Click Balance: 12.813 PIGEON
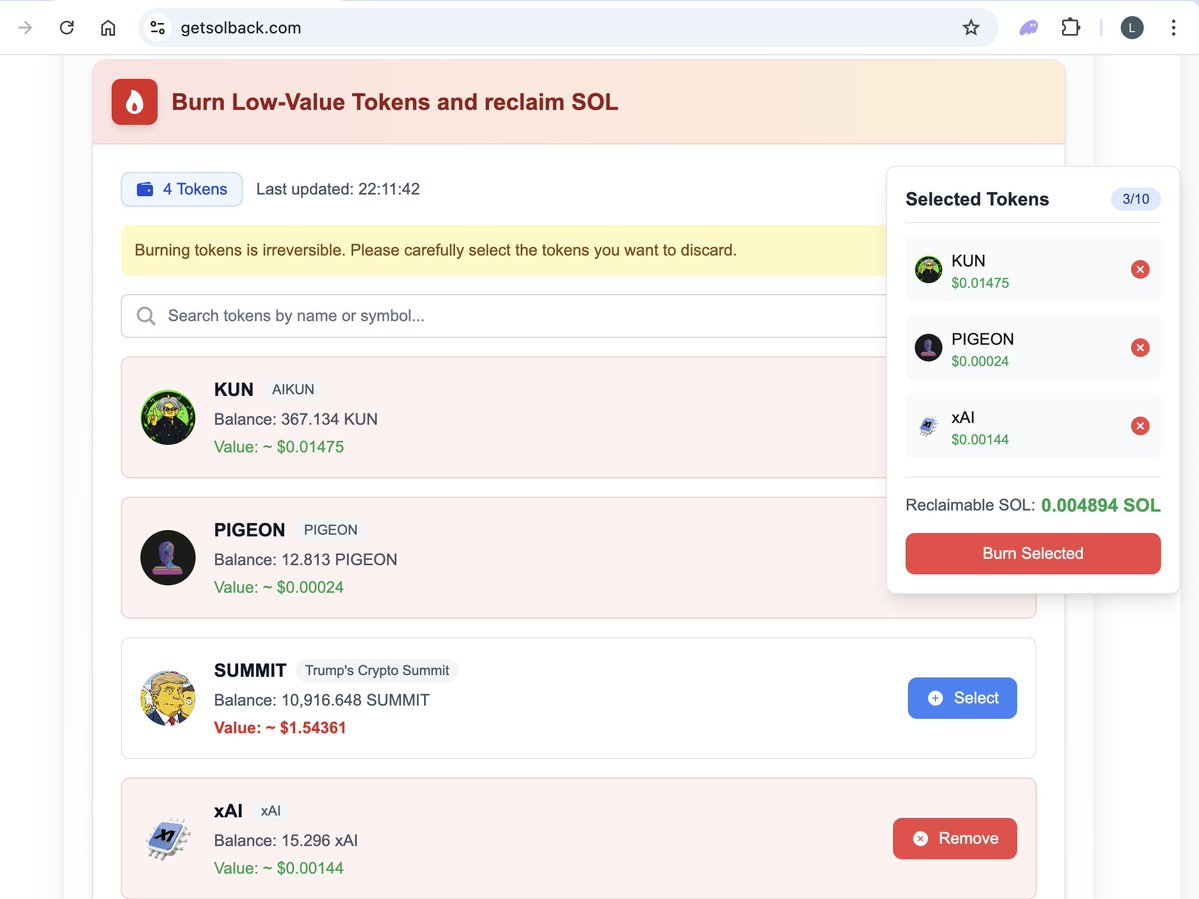This screenshot has width=1199, height=899. tap(305, 560)
